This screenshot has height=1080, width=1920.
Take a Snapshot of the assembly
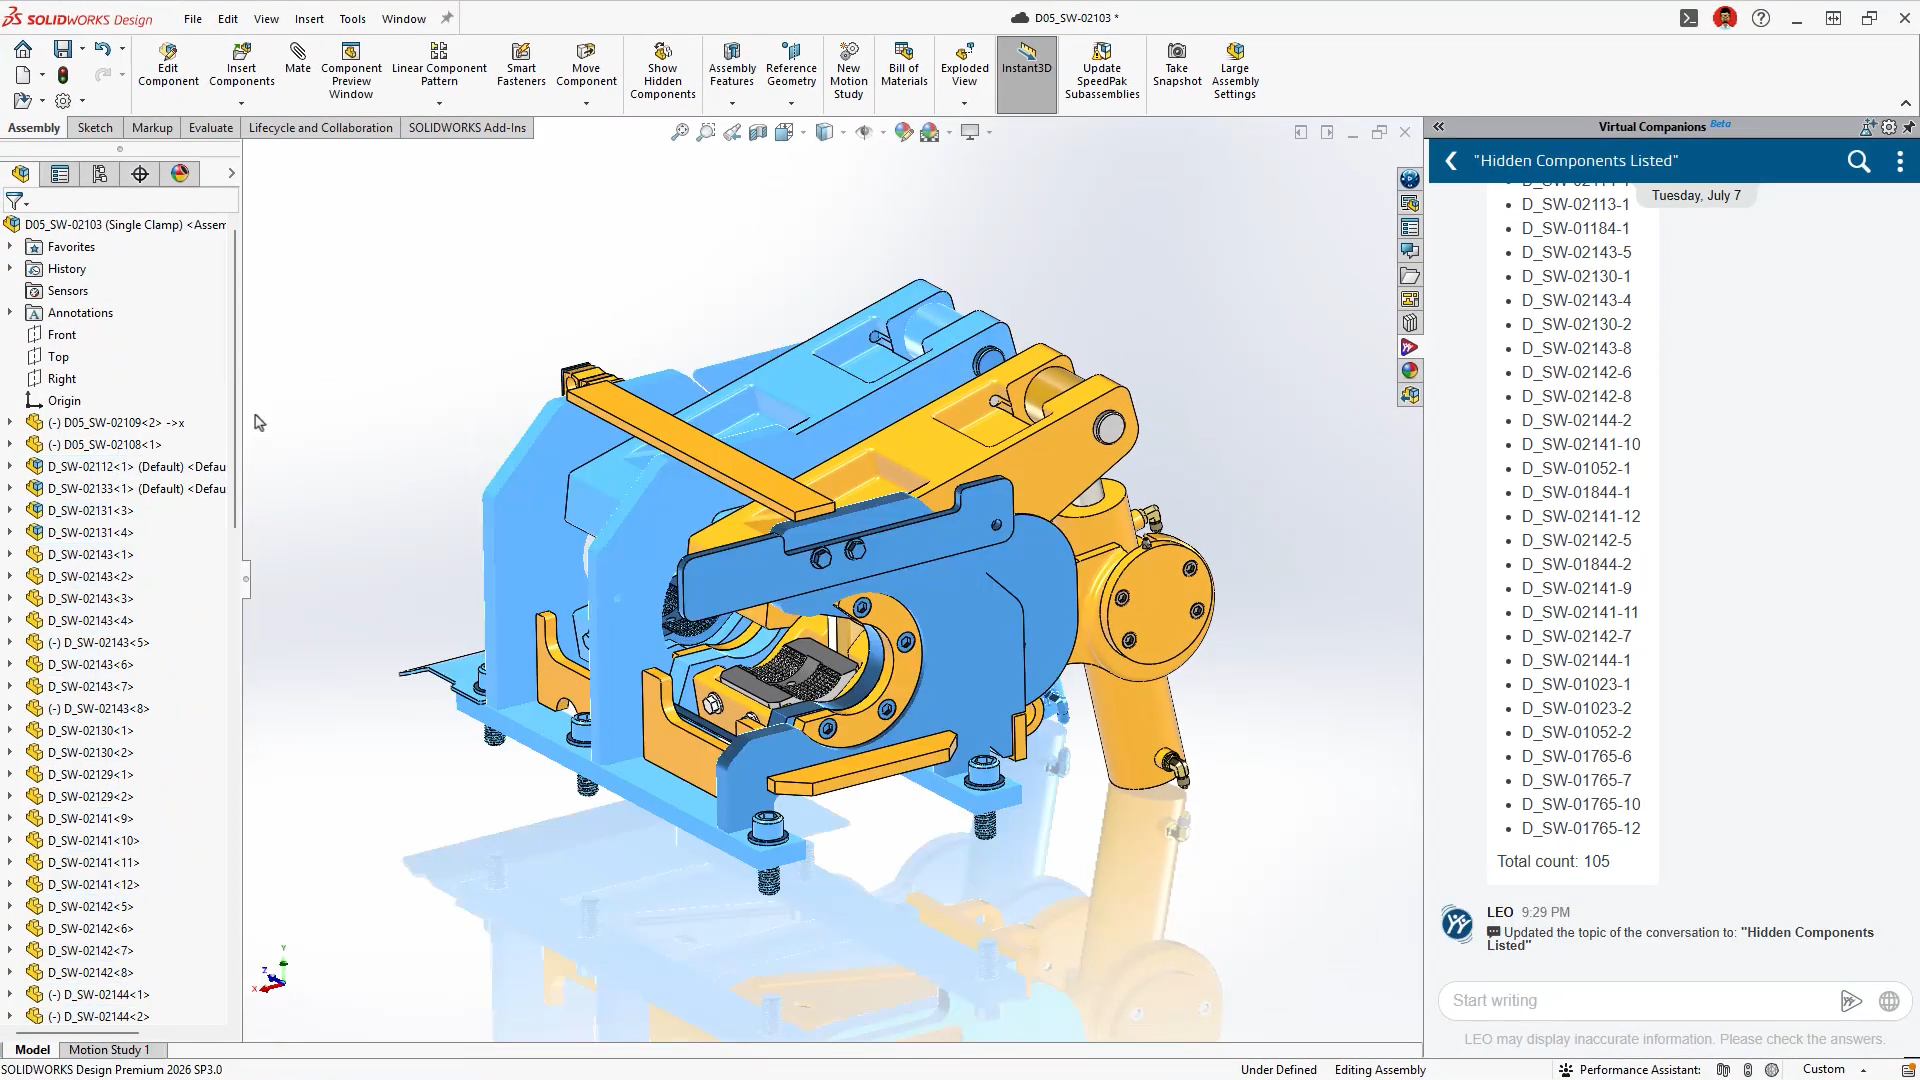(1177, 65)
